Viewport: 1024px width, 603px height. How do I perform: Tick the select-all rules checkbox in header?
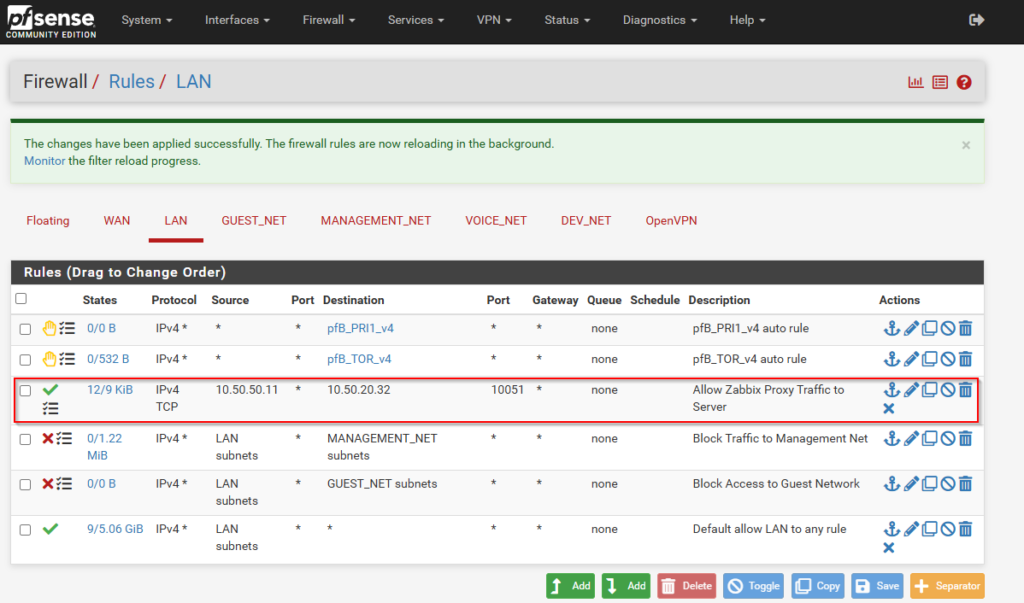21,299
